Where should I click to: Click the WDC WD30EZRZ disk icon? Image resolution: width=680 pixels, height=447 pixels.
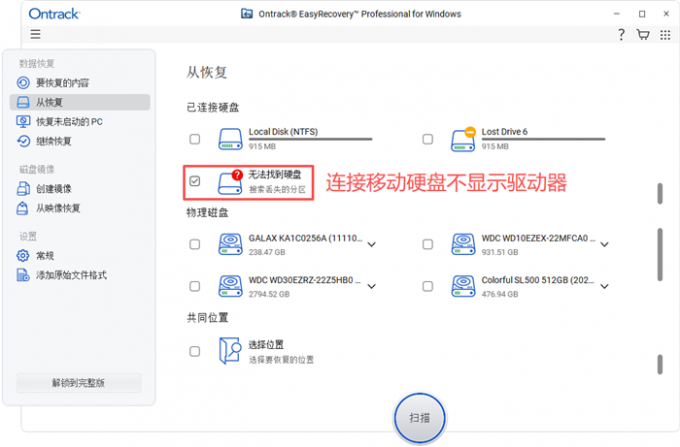click(230, 286)
